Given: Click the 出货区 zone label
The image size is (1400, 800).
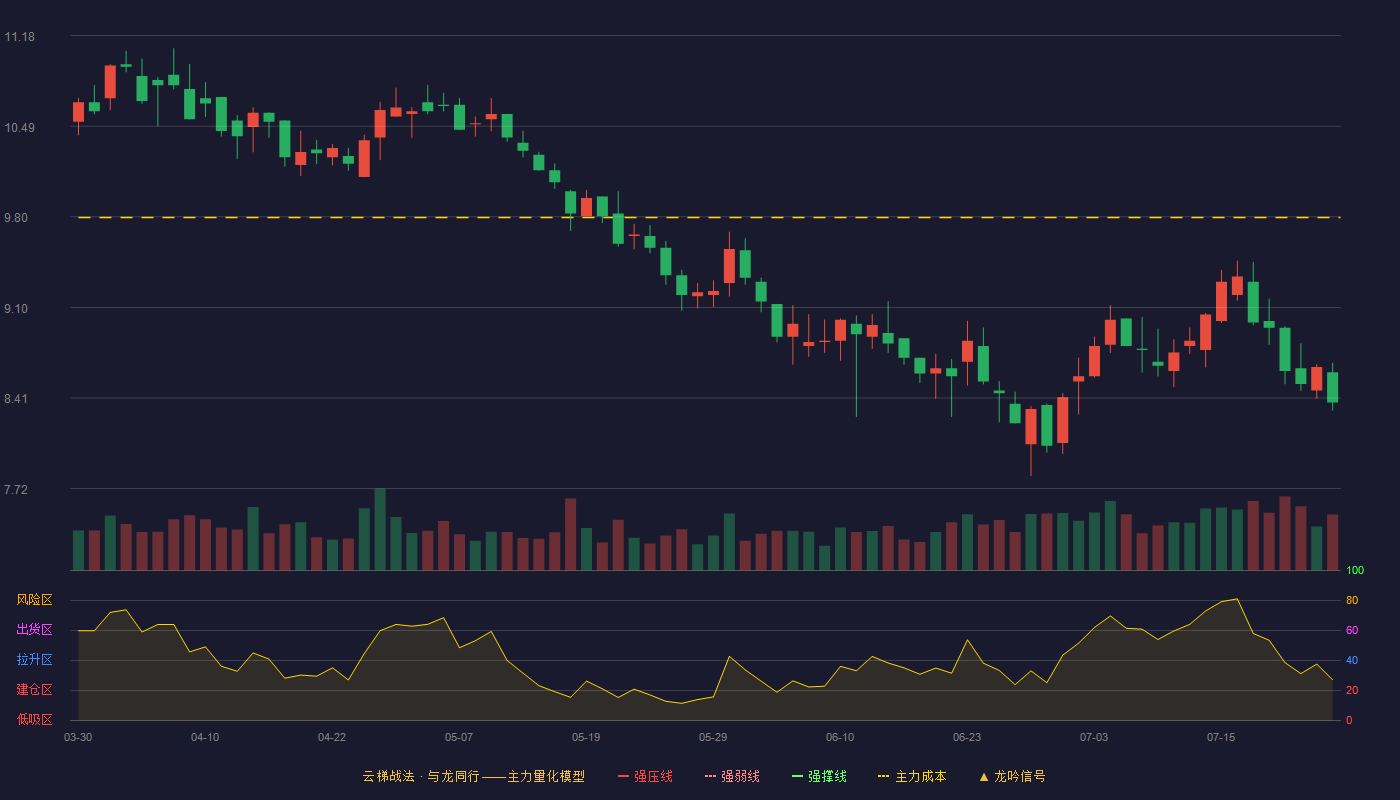Looking at the screenshot, I should pyautogui.click(x=34, y=630).
